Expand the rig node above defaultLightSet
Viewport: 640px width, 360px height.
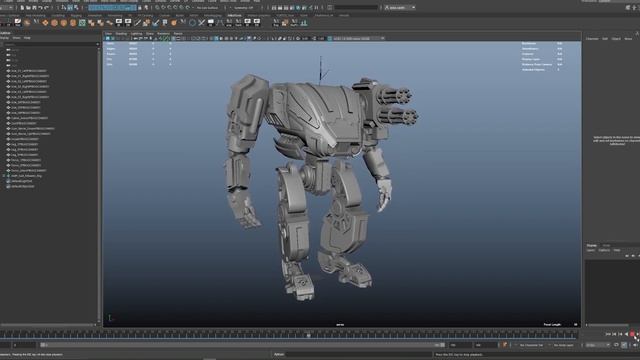click(x=4, y=176)
